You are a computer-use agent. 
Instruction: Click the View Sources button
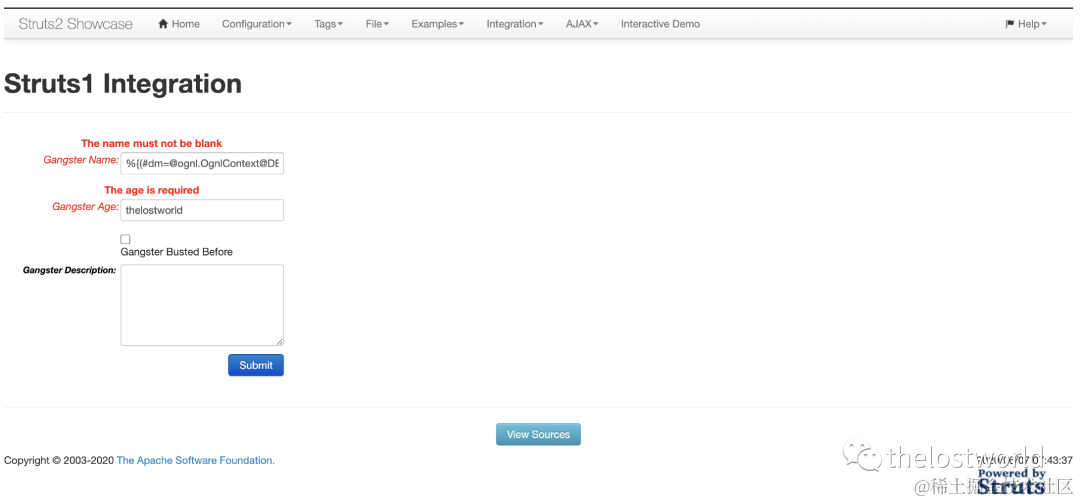(x=538, y=434)
